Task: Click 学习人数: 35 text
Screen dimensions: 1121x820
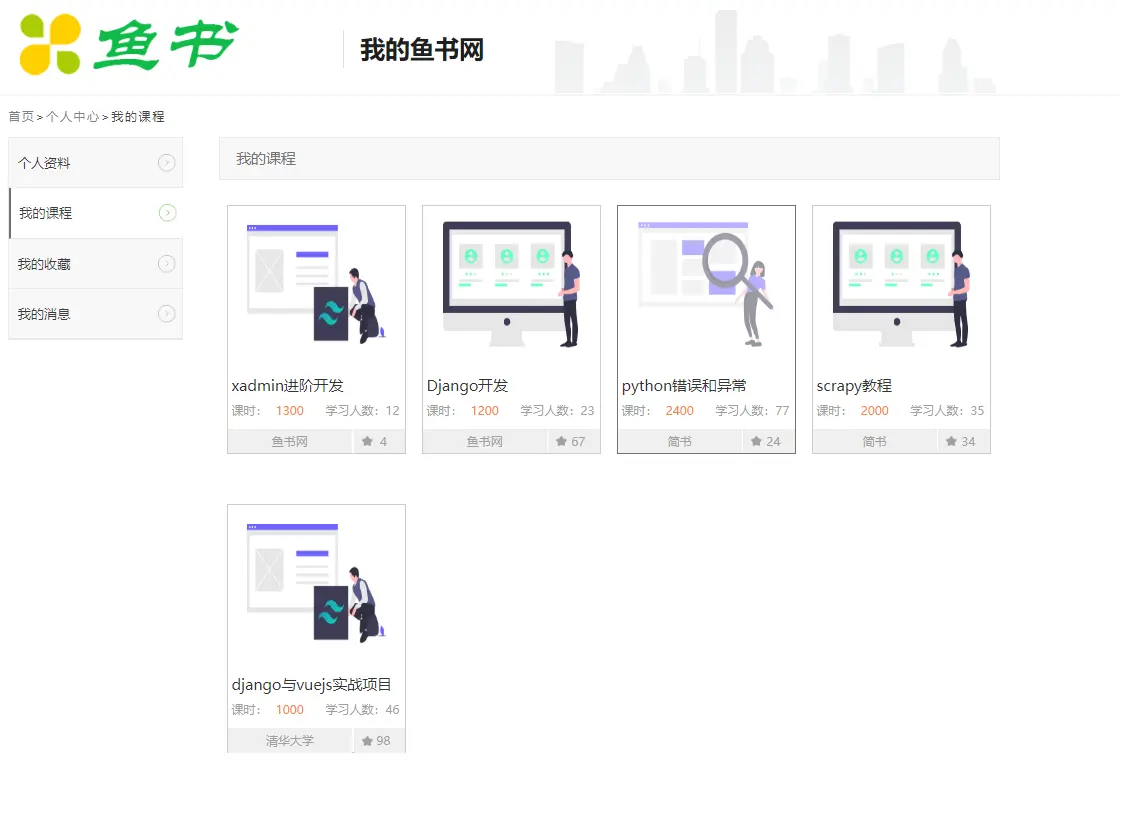Action: [x=947, y=410]
